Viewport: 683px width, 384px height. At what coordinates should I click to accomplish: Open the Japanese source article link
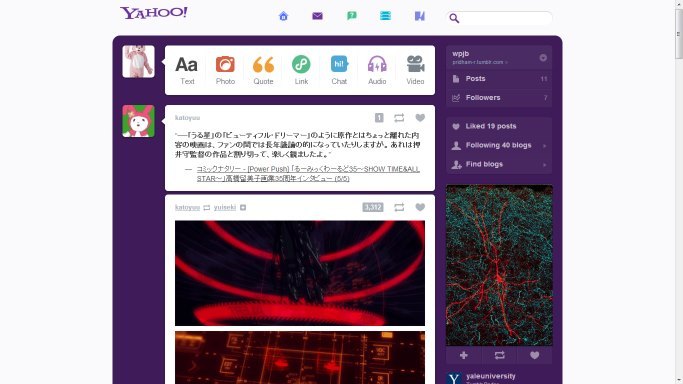(x=308, y=174)
